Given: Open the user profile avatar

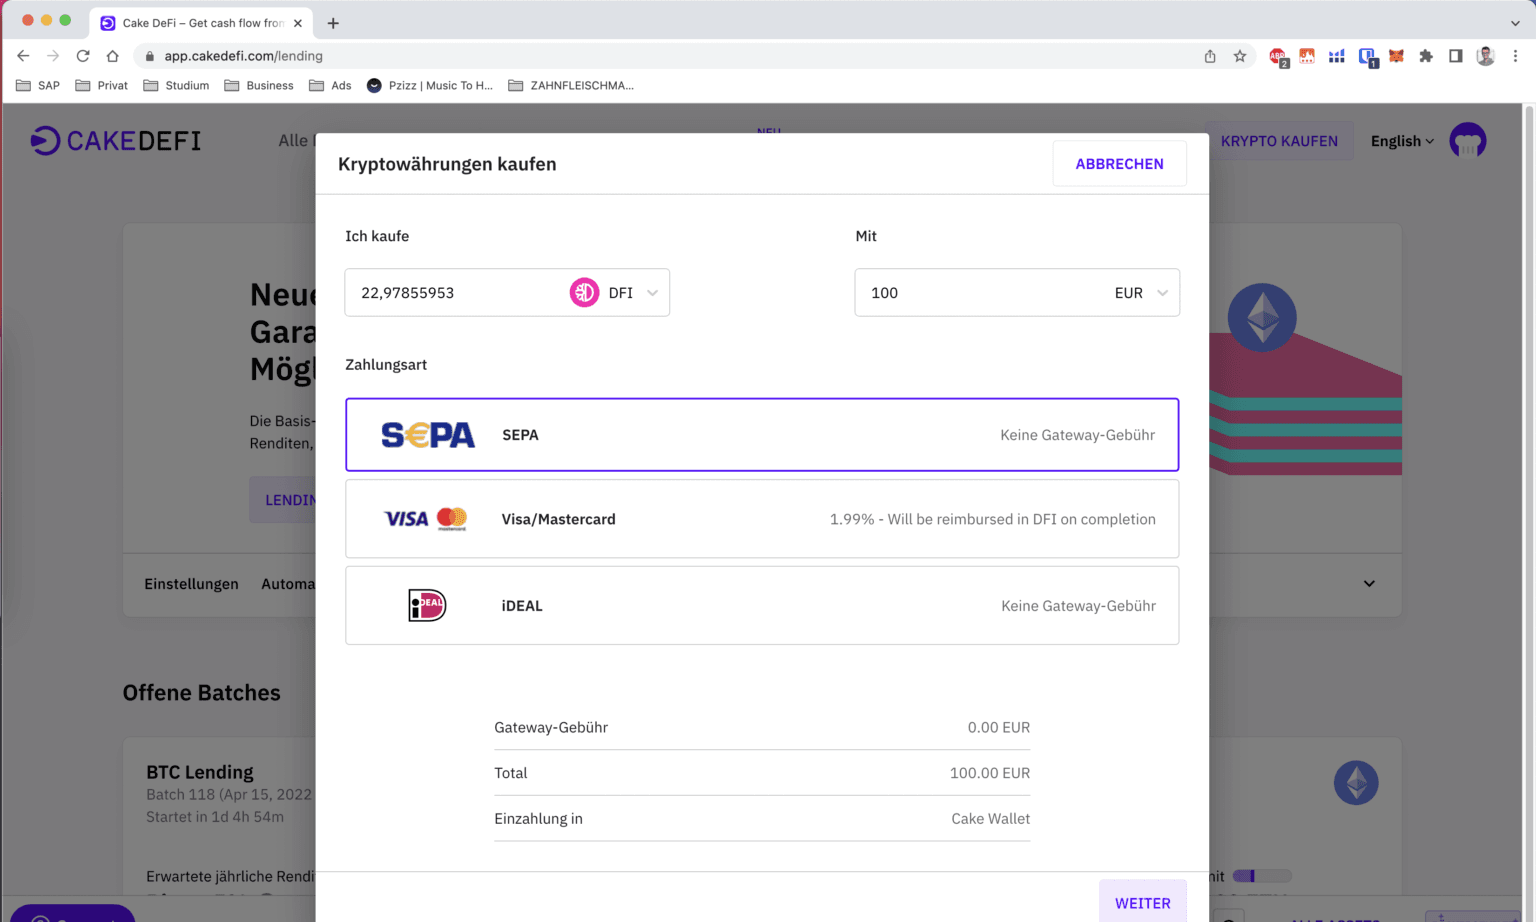Looking at the screenshot, I should coord(1467,141).
